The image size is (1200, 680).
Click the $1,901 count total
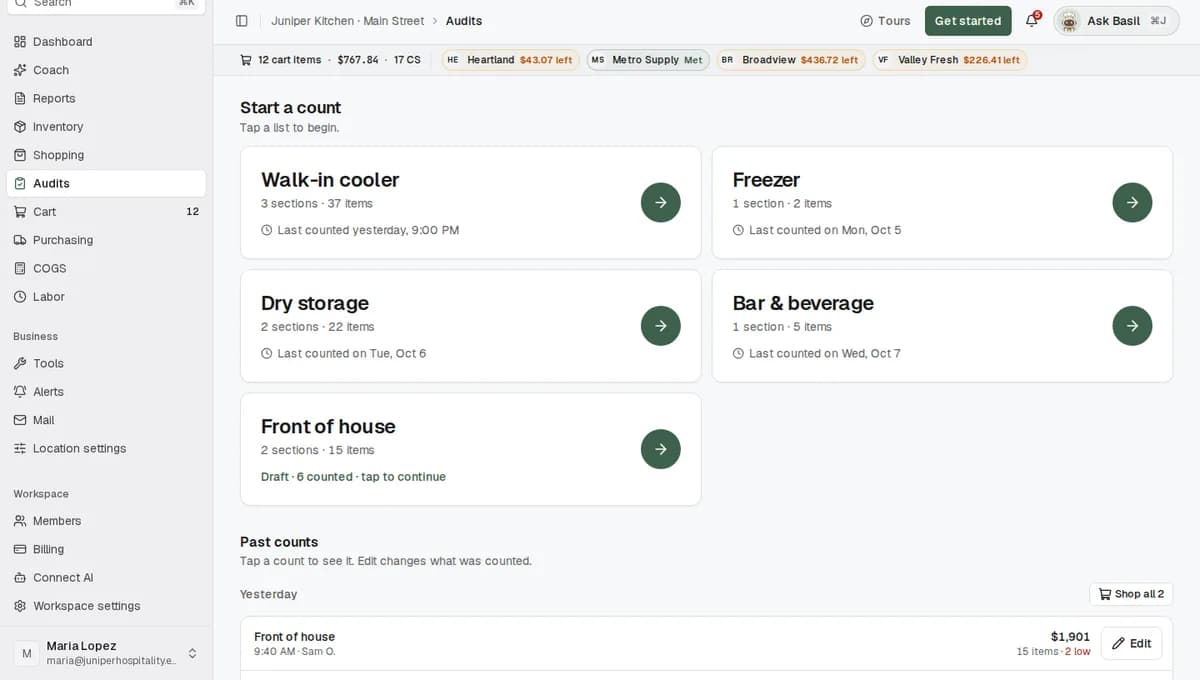pos(1070,637)
